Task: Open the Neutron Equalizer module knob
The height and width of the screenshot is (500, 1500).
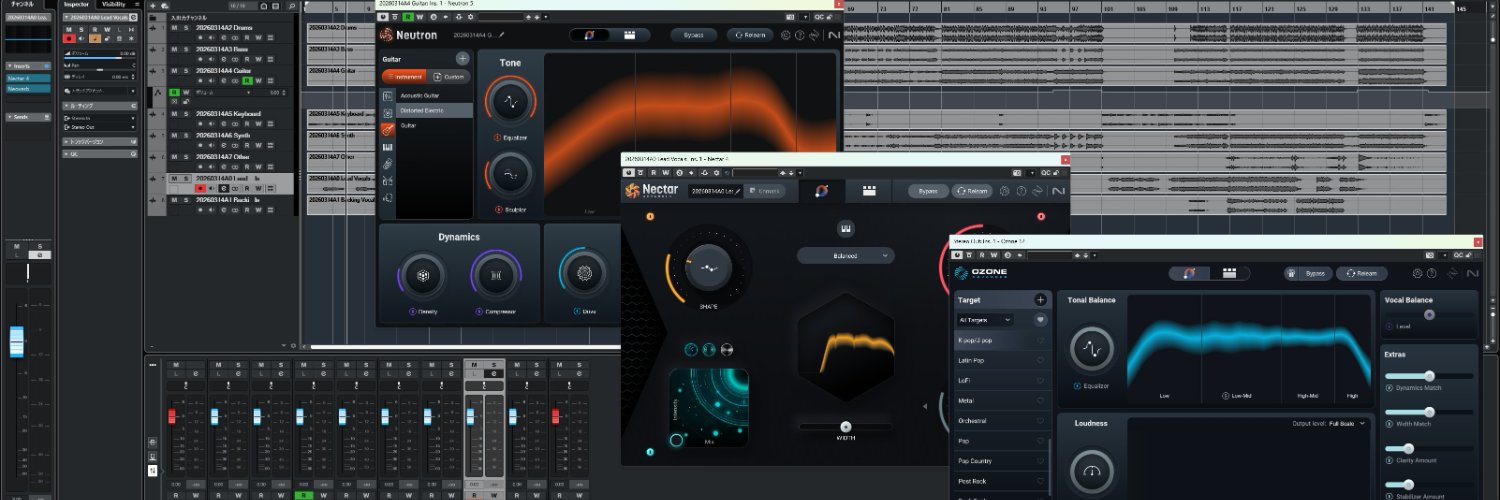Action: 511,103
